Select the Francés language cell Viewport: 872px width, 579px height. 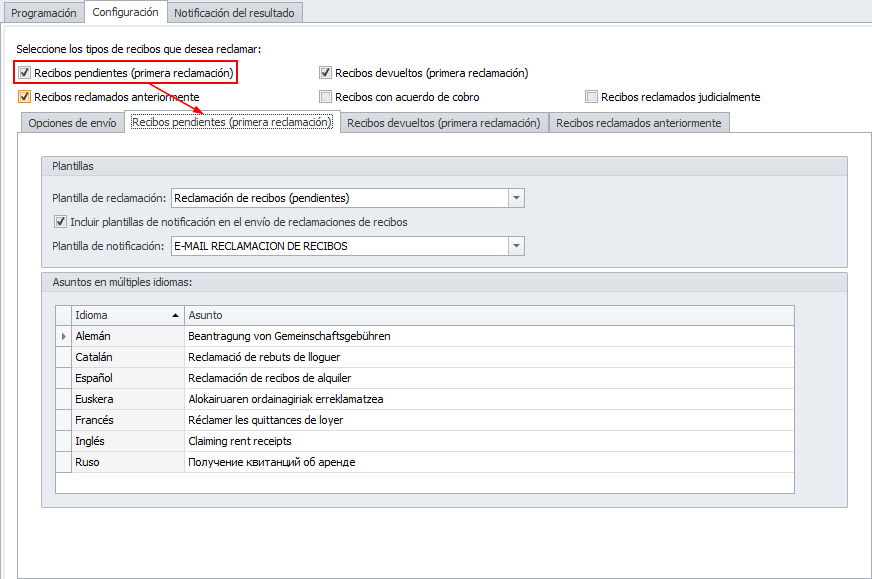128,420
